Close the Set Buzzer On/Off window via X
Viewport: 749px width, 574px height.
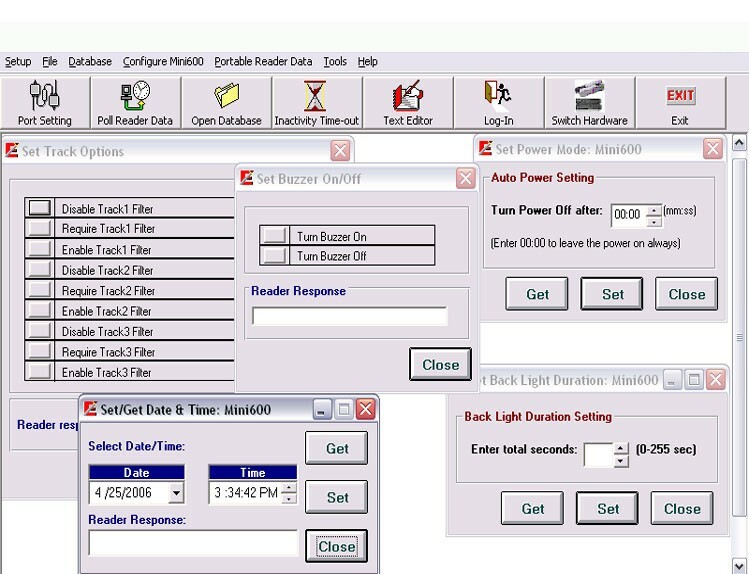tap(465, 179)
